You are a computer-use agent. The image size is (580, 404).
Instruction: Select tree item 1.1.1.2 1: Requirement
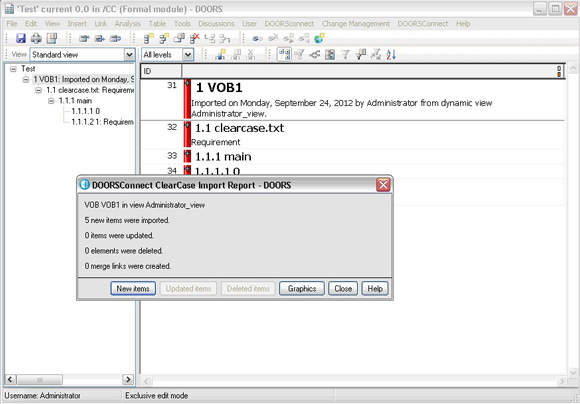tap(102, 122)
